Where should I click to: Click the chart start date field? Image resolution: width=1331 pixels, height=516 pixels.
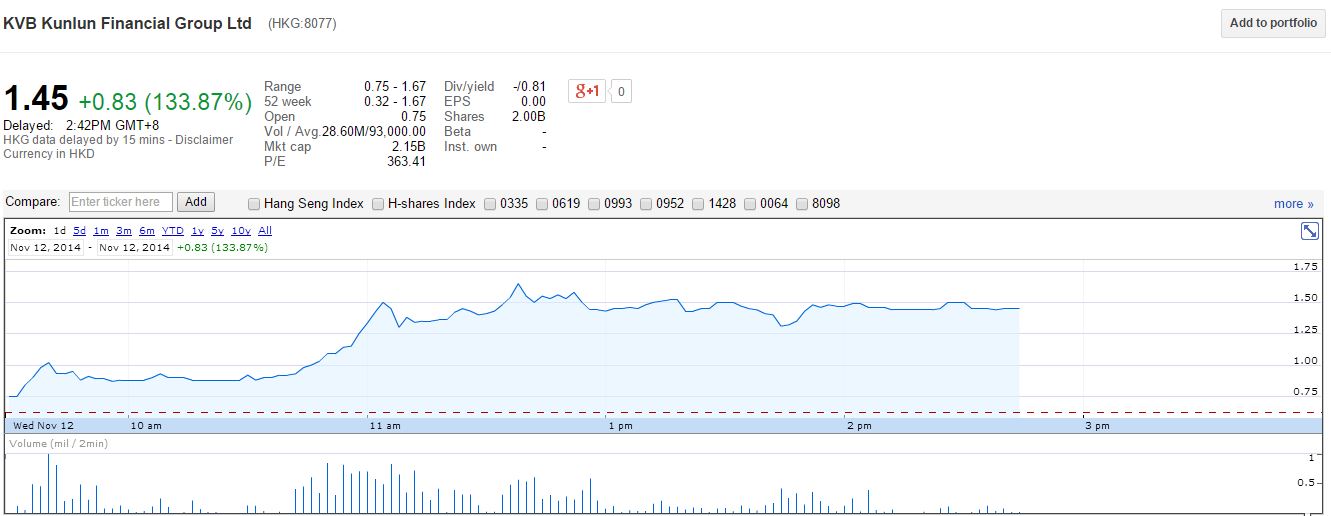(x=47, y=247)
